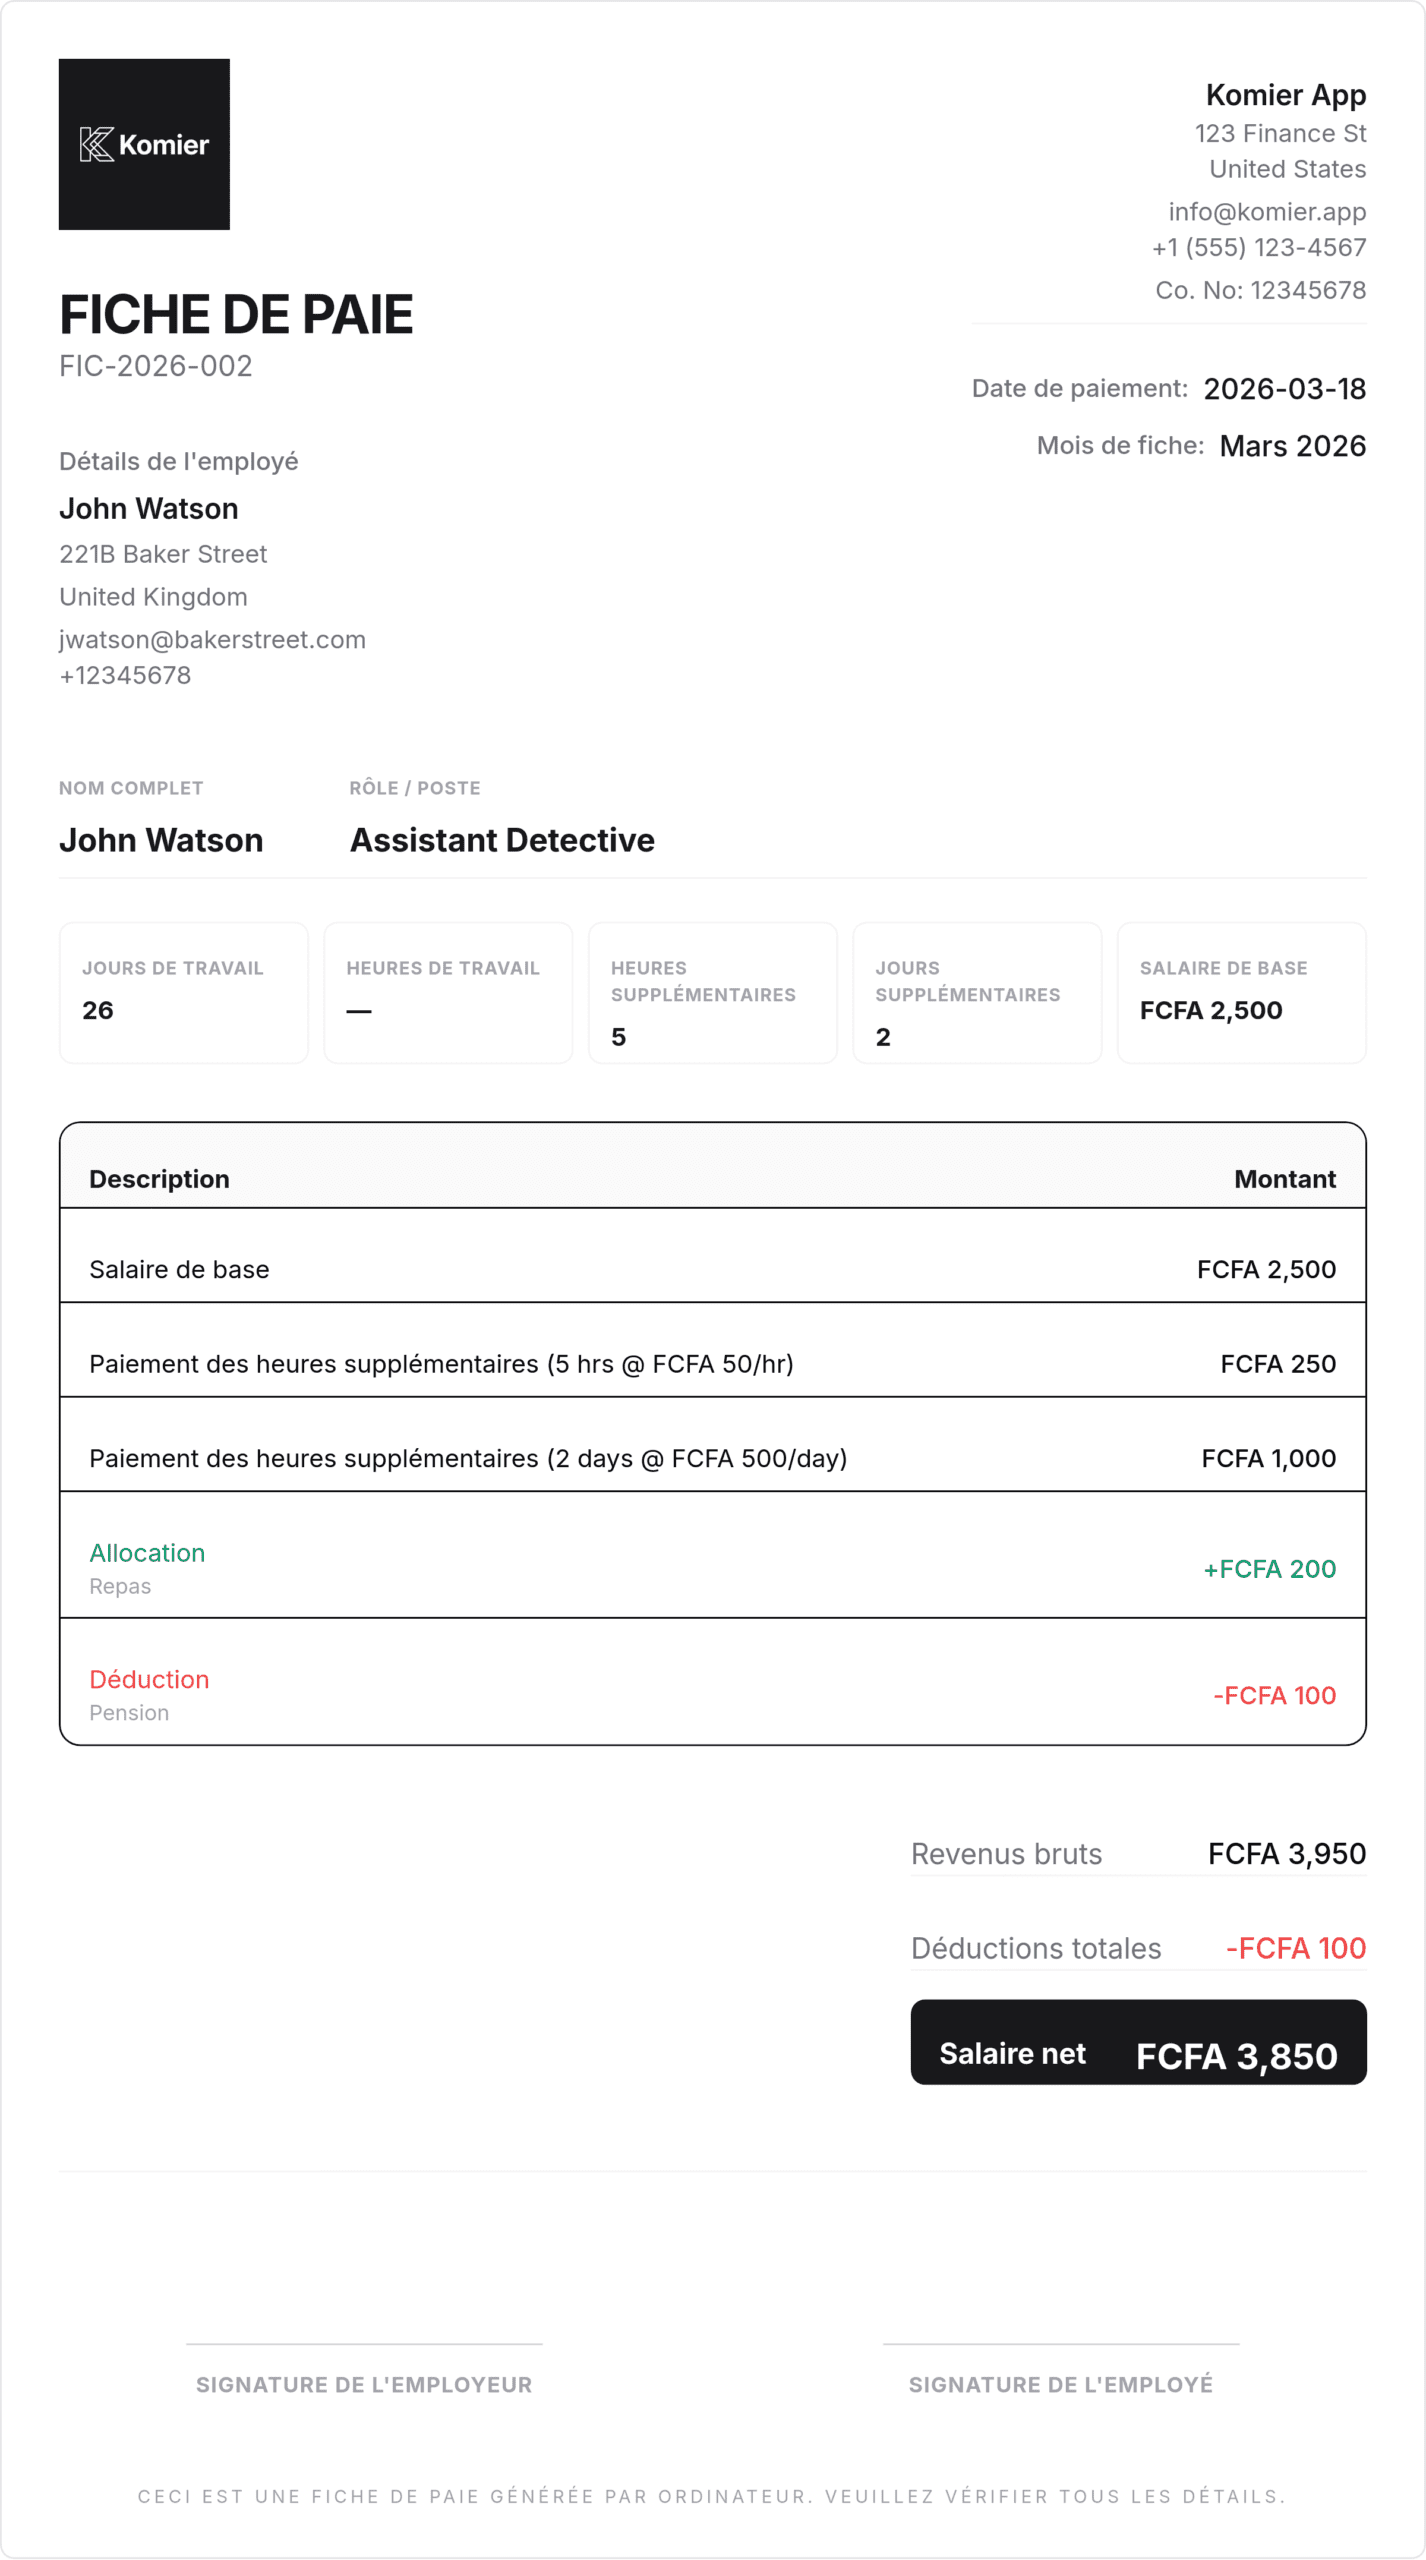This screenshot has width=1426, height=2560.
Task: Click the company phone +1 (555) 123-4567
Action: tap(1258, 247)
